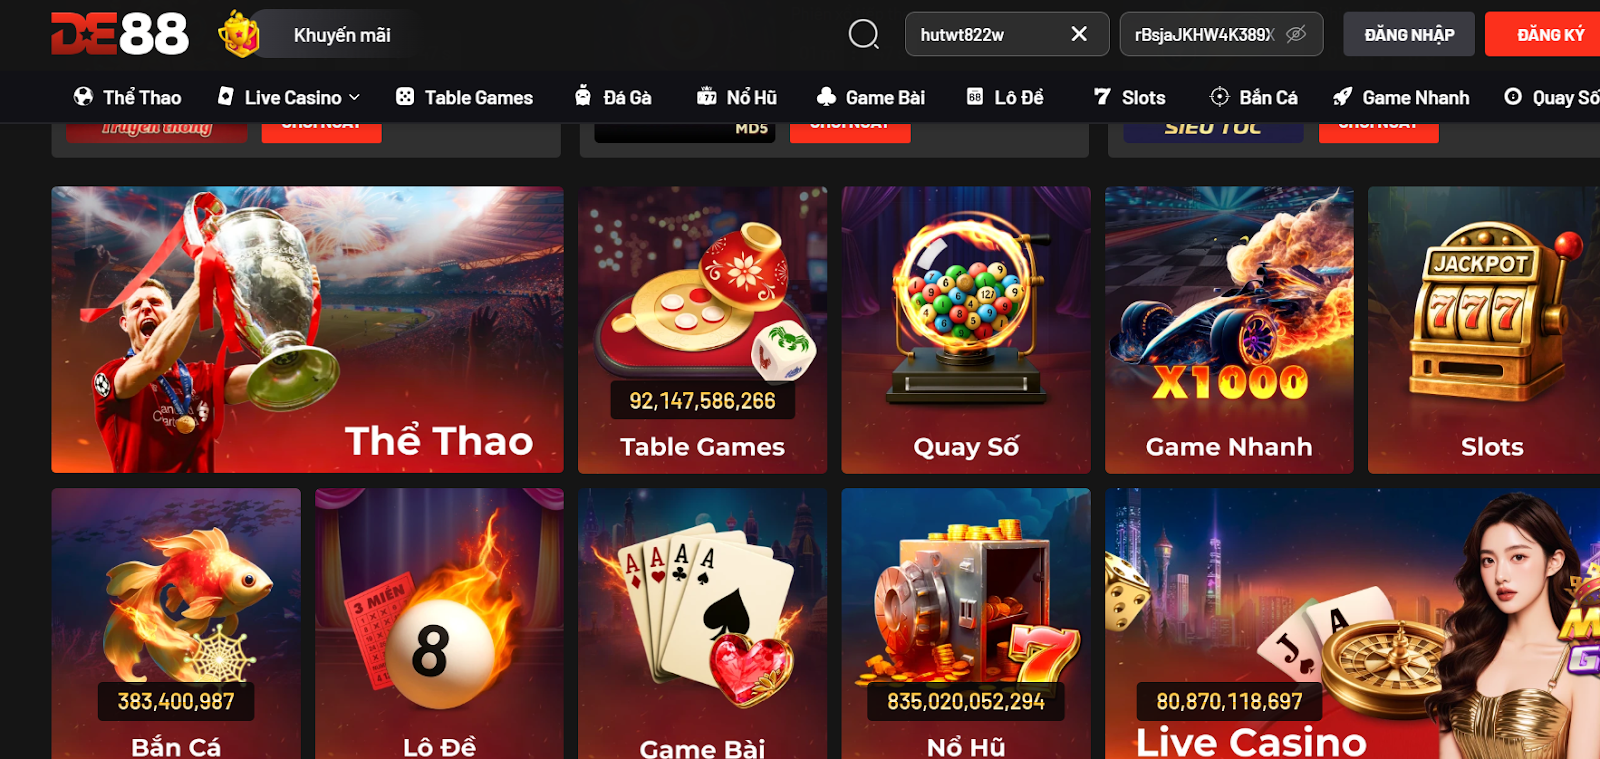
Task: Click the ĐĂNG NHẬP button
Action: pyautogui.click(x=1409, y=34)
